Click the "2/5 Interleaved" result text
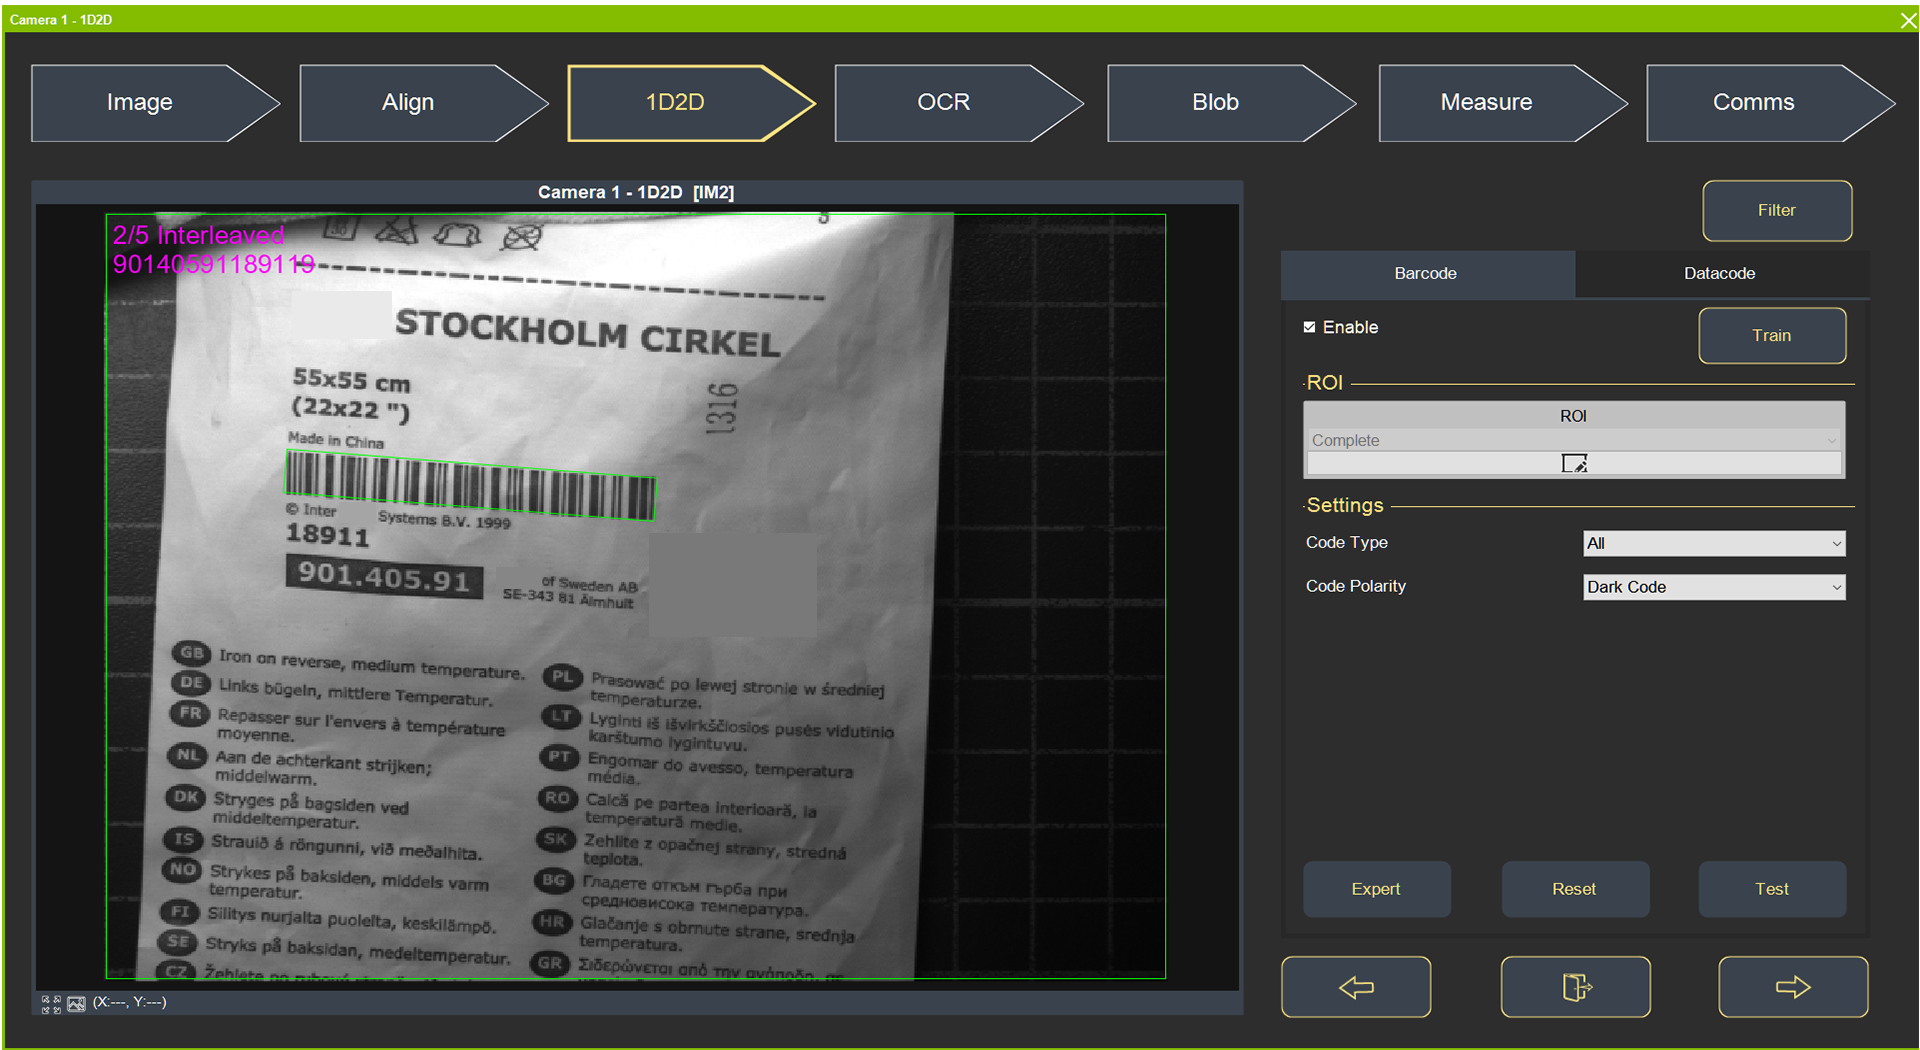Screen dimensions: 1920x1050 (199, 235)
